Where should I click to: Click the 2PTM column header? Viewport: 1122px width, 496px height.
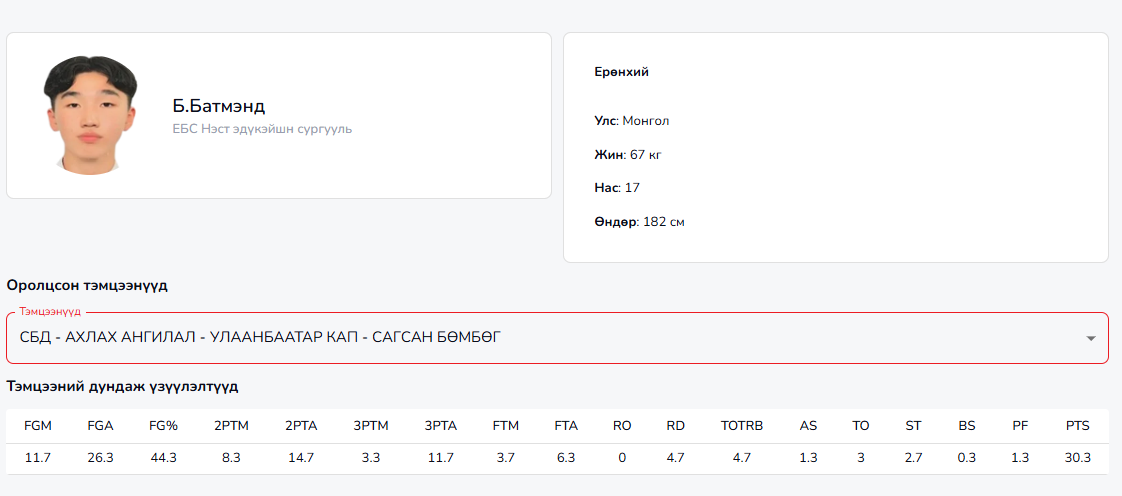click(231, 426)
